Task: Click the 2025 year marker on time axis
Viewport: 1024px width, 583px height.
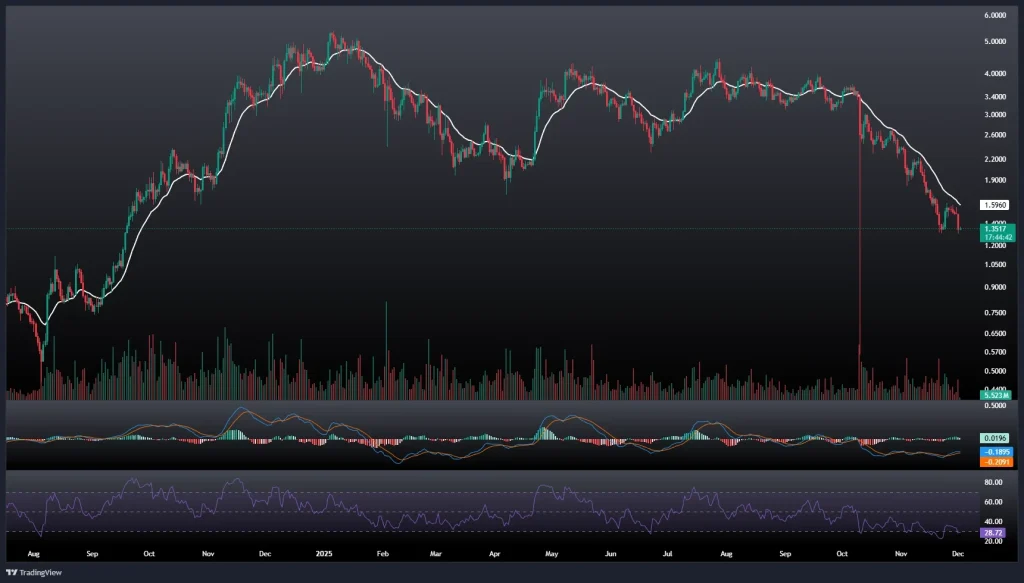Action: [323, 552]
